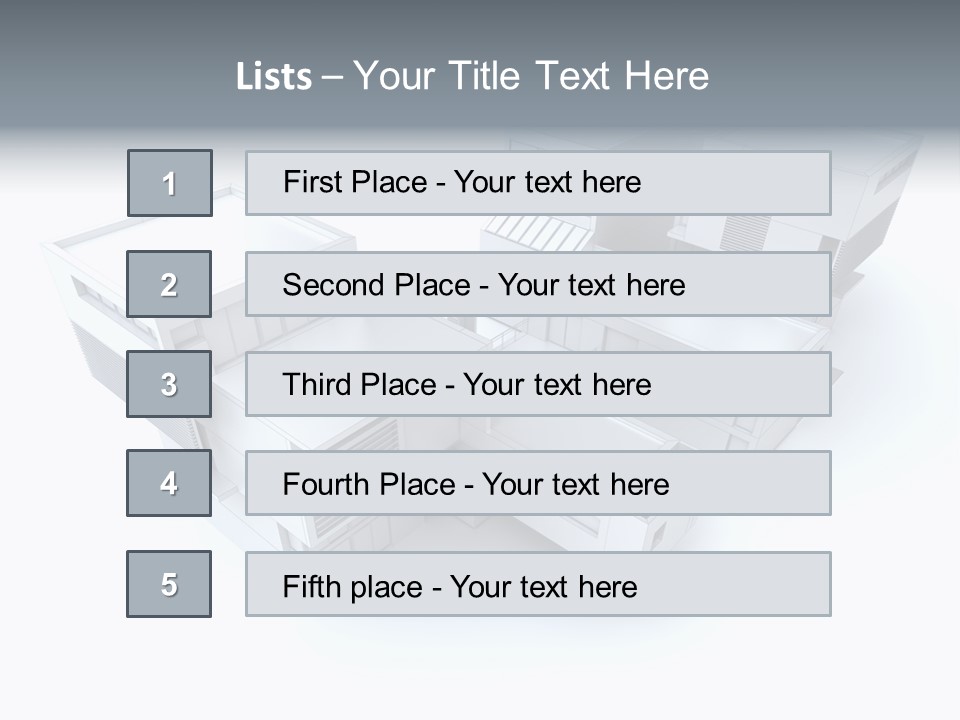Select the number 2 box
Image resolution: width=960 pixels, height=720 pixels.
pyautogui.click(x=169, y=284)
